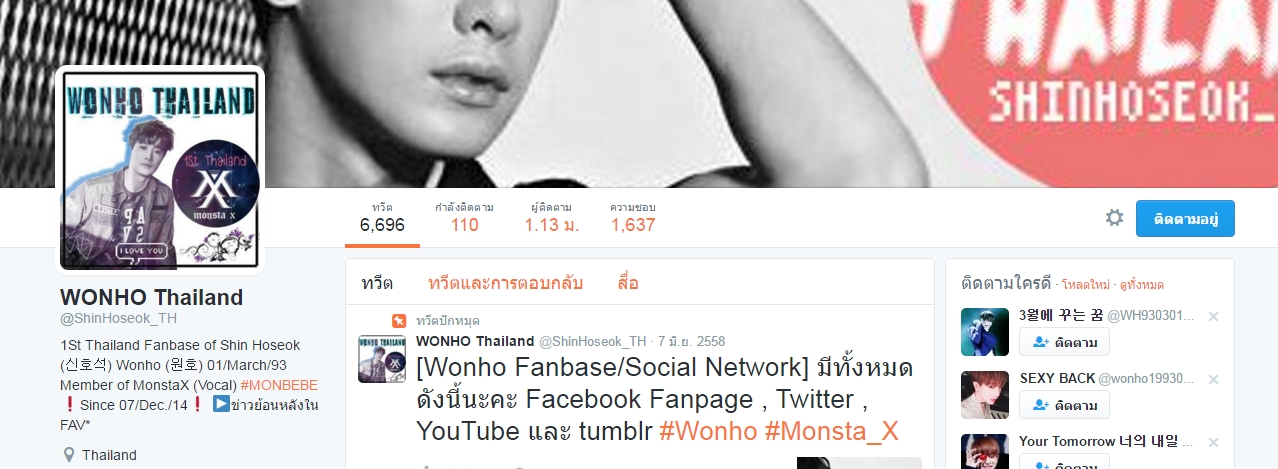Click the #Wonho hashtag in pinned tweet
Image resolution: width=1278 pixels, height=469 pixels.
[x=707, y=430]
